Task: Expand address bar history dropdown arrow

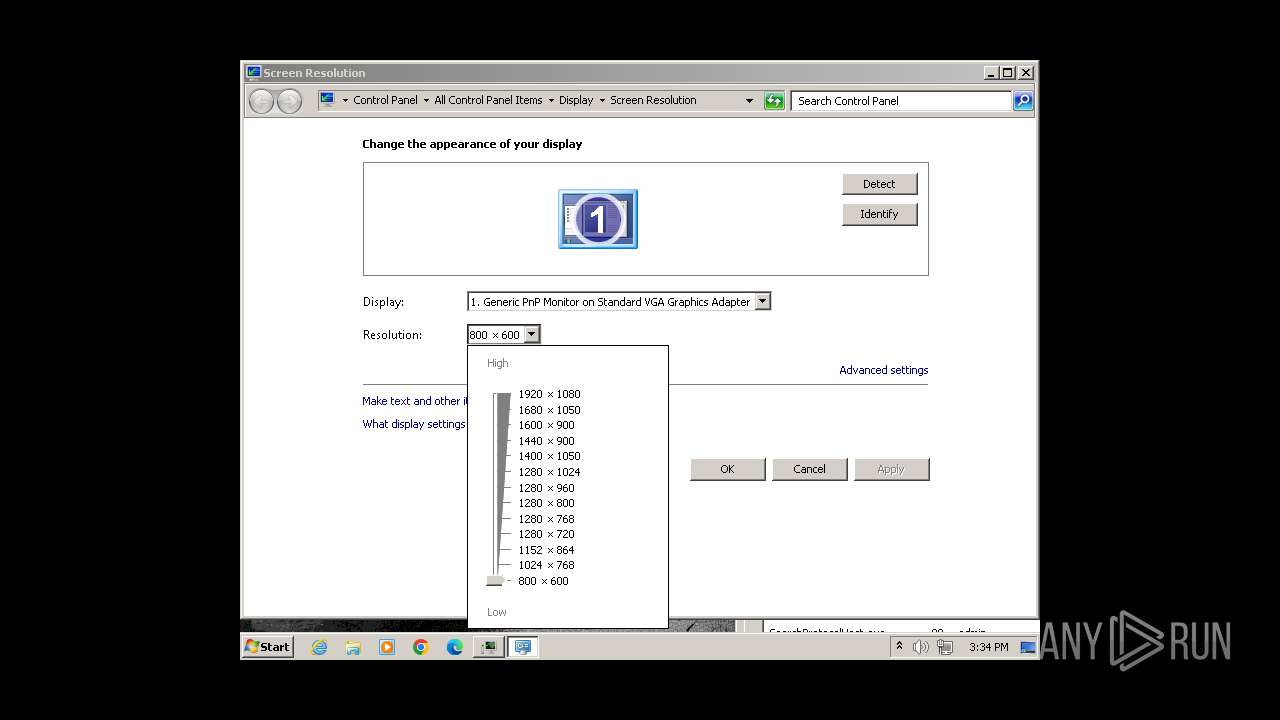Action: pyautogui.click(x=749, y=101)
